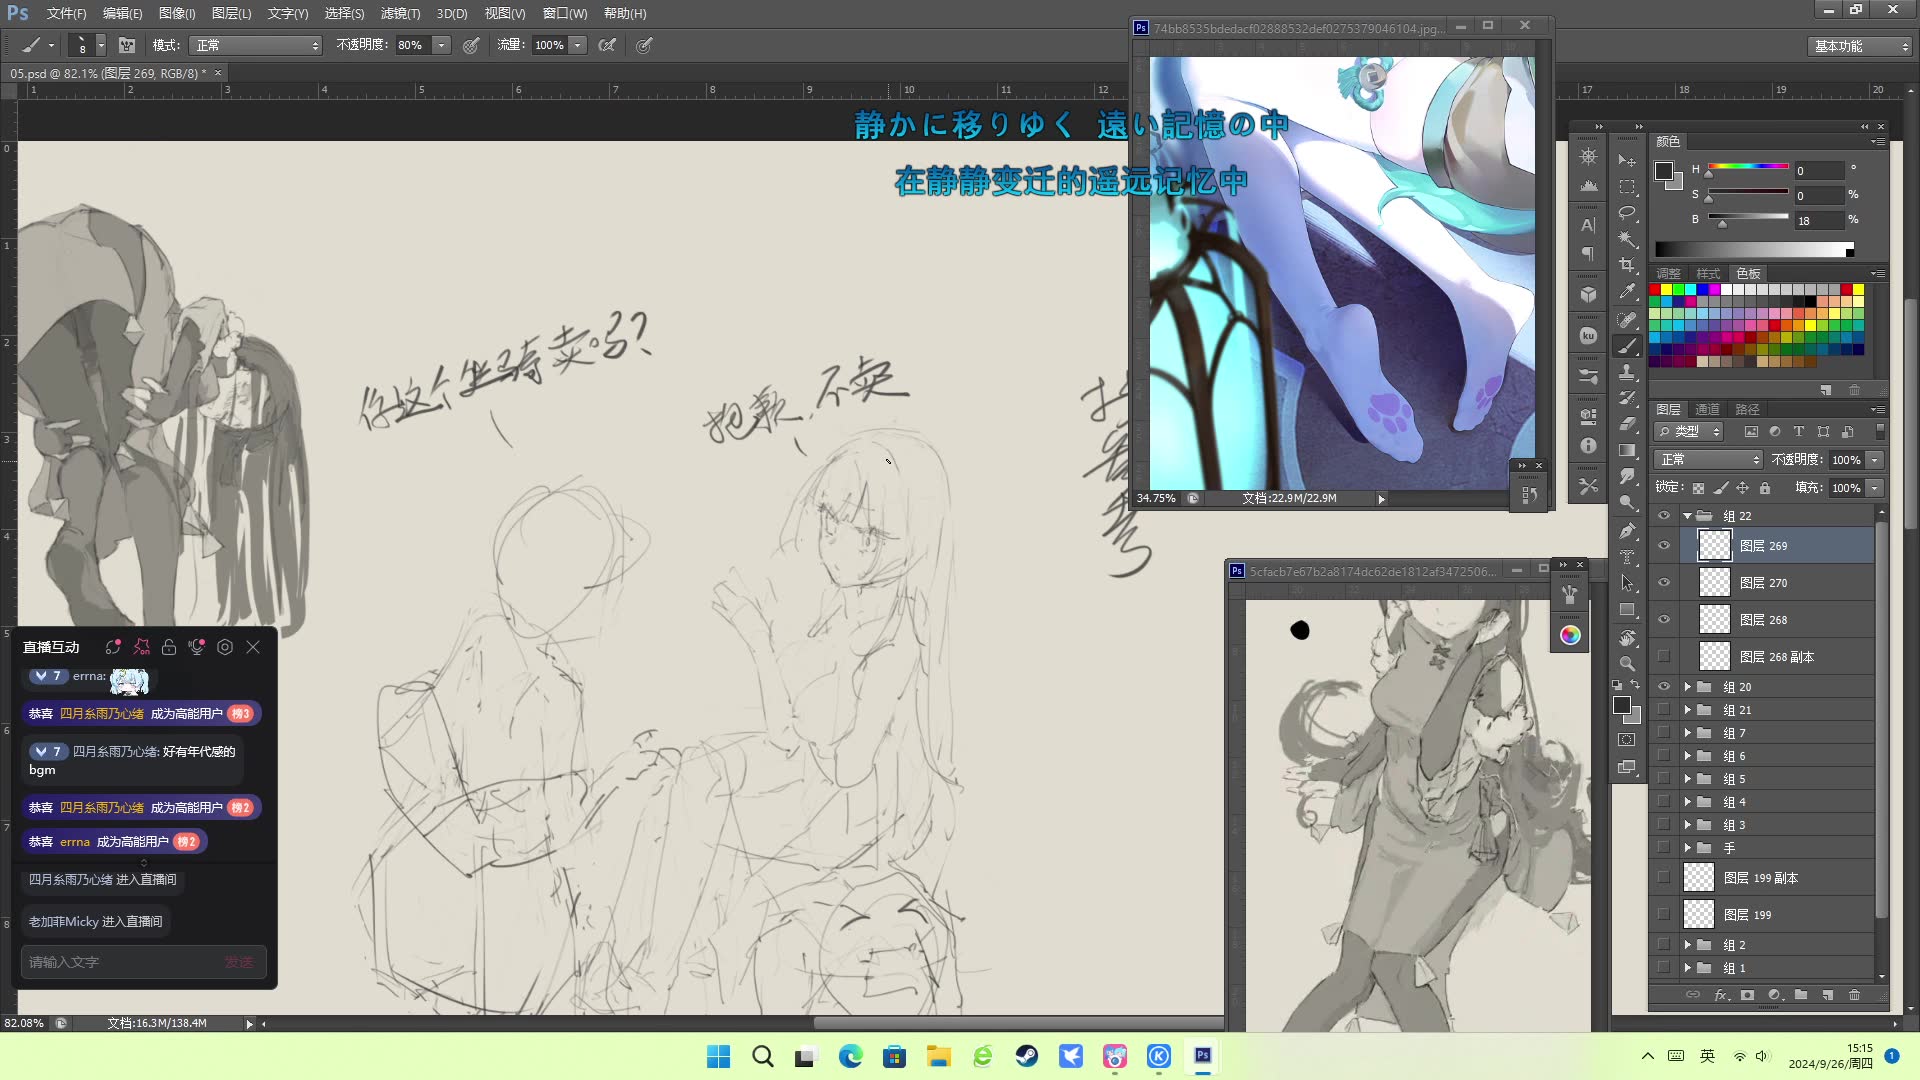Add layer mask from Layers panel footer

click(x=1747, y=995)
